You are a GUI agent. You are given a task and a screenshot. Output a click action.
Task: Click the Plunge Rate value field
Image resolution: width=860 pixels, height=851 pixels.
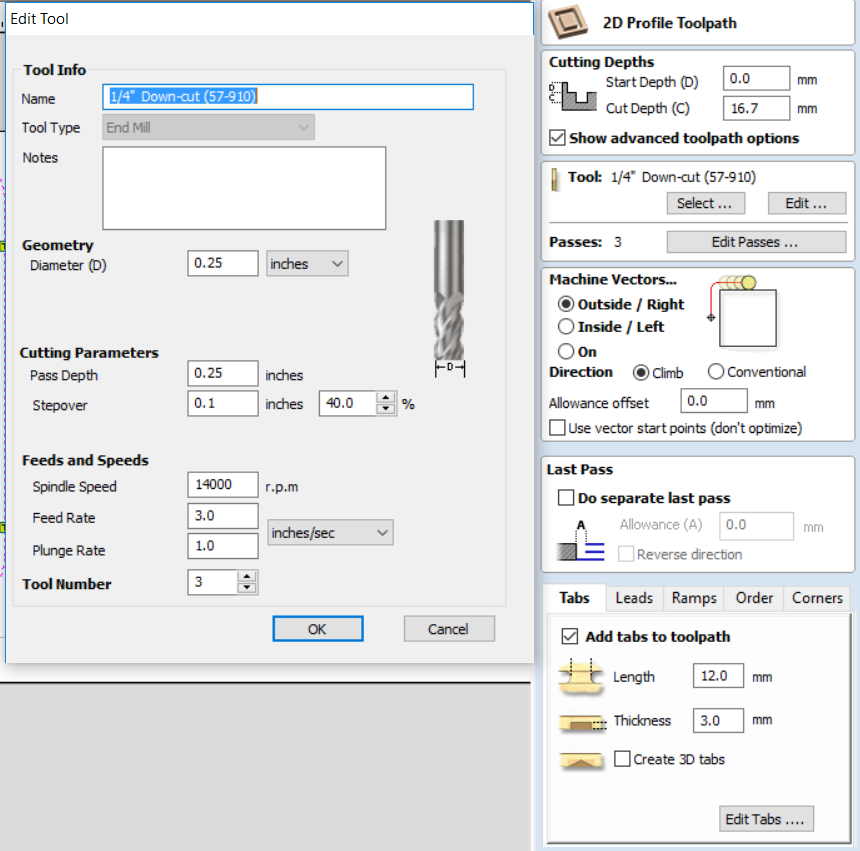tap(223, 546)
